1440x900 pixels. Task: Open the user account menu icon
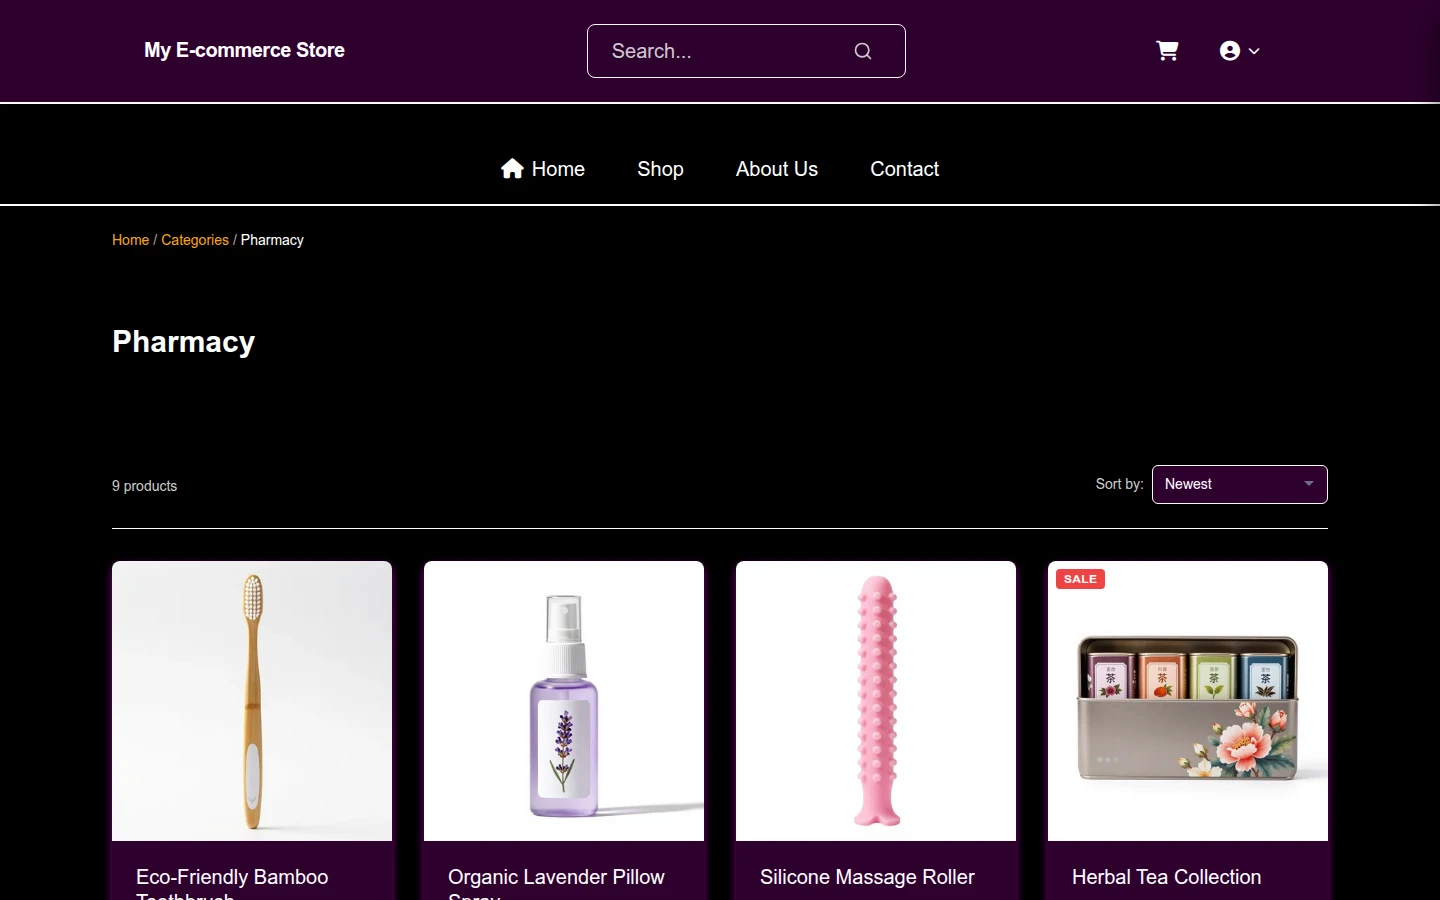click(x=1230, y=51)
